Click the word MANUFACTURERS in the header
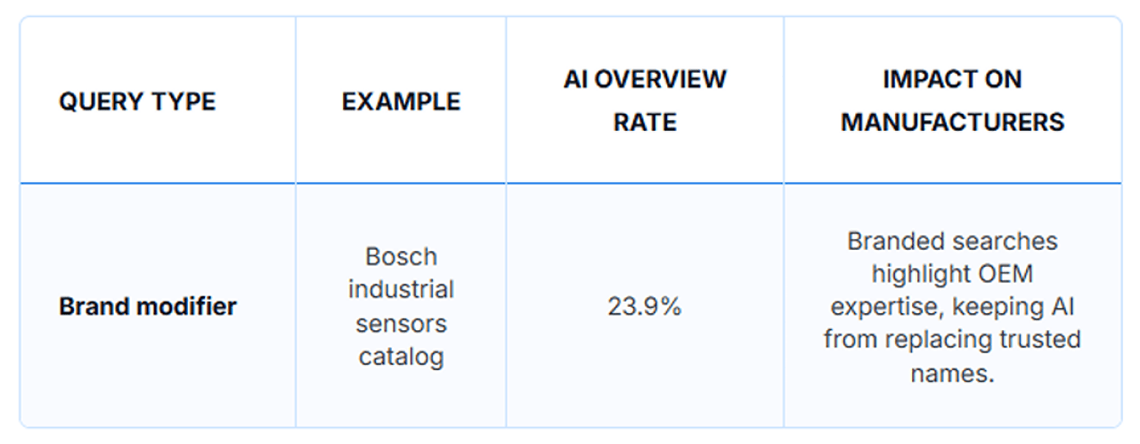This screenshot has width=1140, height=444. coord(952,123)
